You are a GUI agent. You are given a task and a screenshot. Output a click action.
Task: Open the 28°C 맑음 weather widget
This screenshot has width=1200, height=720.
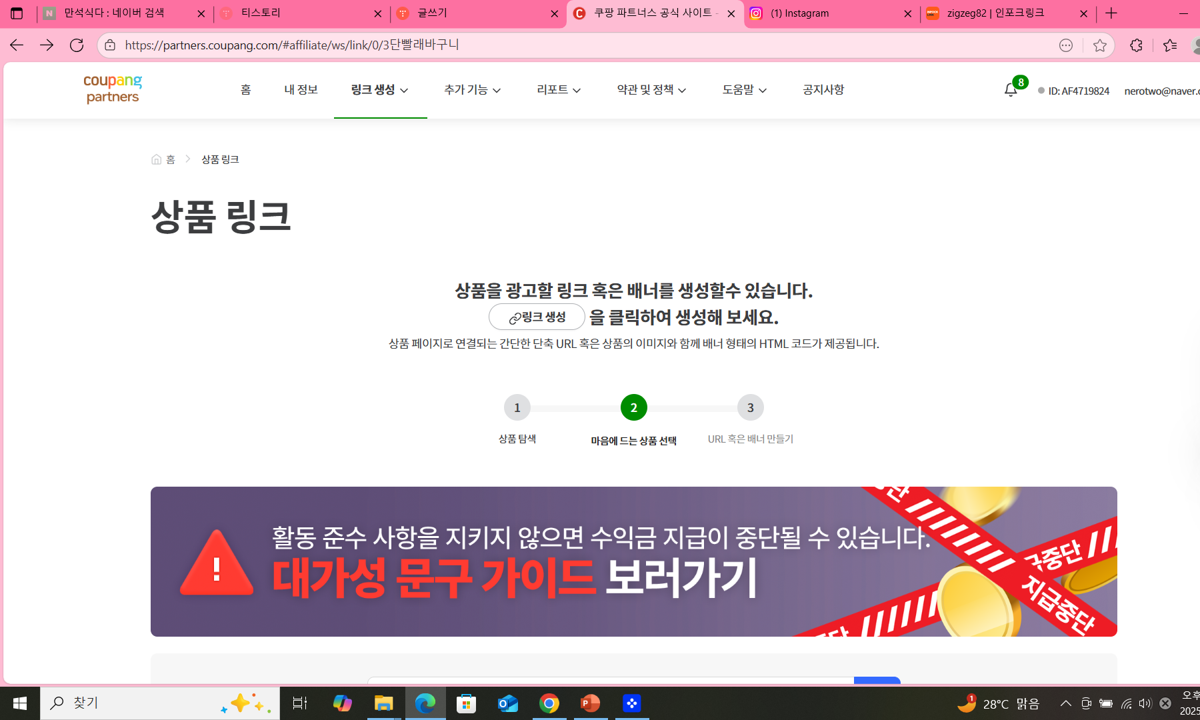coord(999,704)
